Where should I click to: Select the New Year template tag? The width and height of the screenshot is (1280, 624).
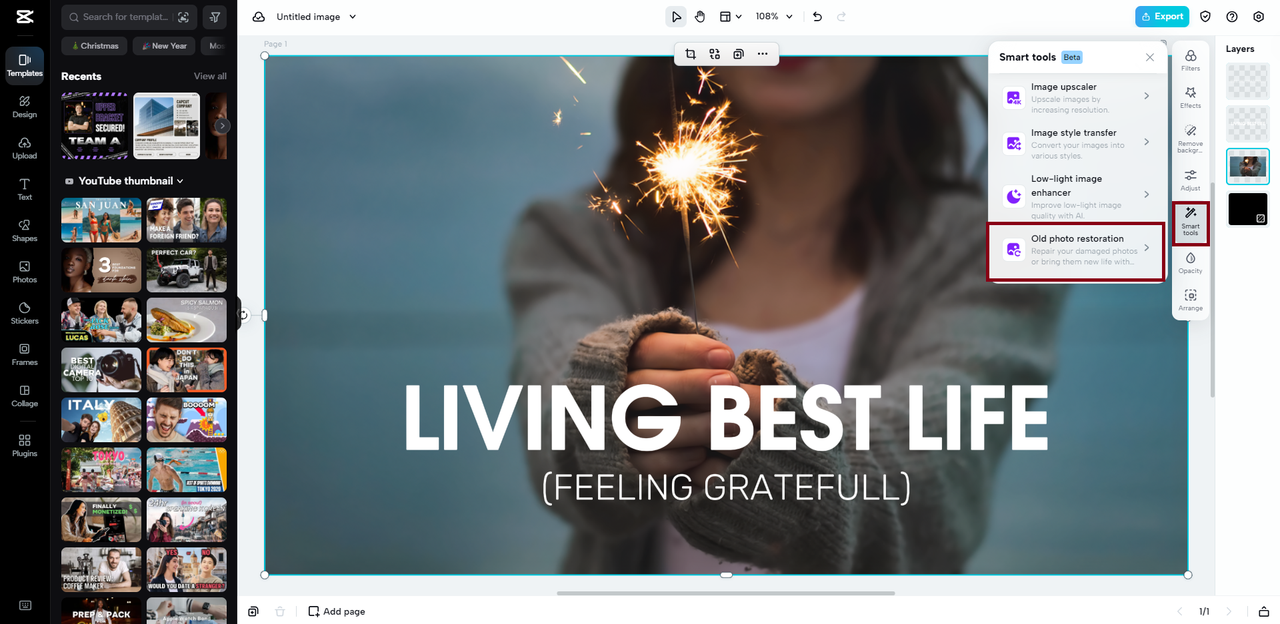[164, 46]
